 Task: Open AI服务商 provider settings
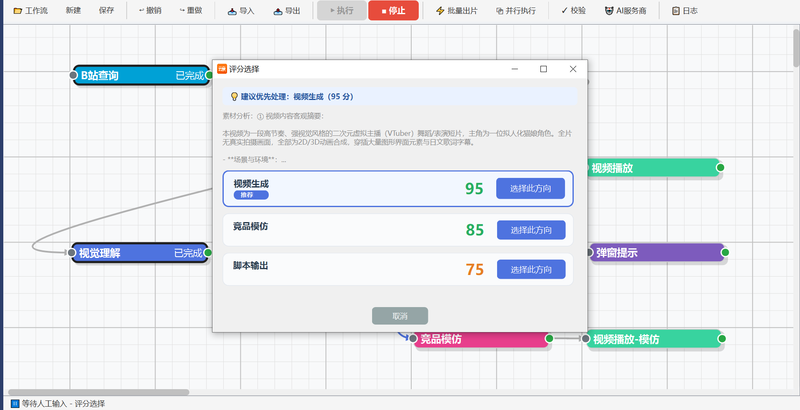pos(626,10)
